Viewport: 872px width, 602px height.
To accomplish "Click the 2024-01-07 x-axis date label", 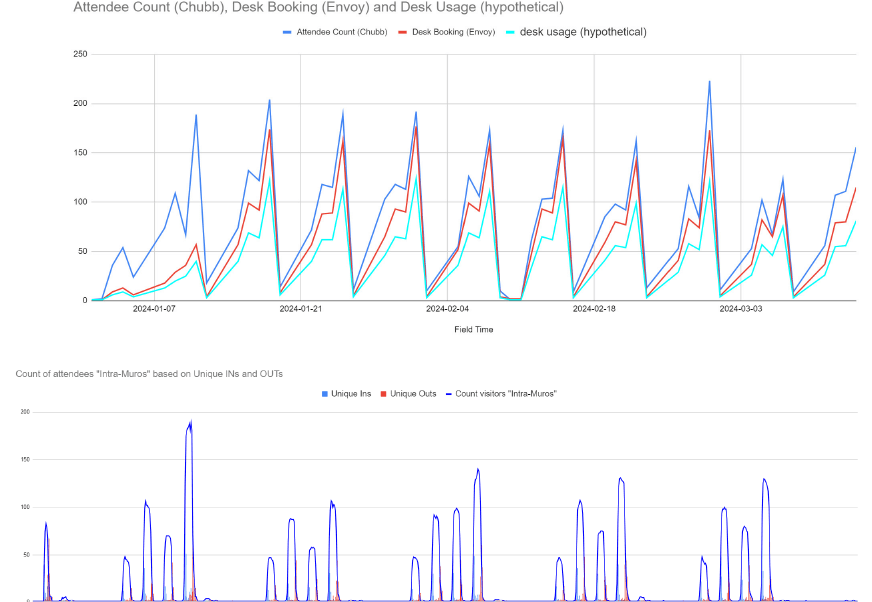I will click(x=154, y=309).
